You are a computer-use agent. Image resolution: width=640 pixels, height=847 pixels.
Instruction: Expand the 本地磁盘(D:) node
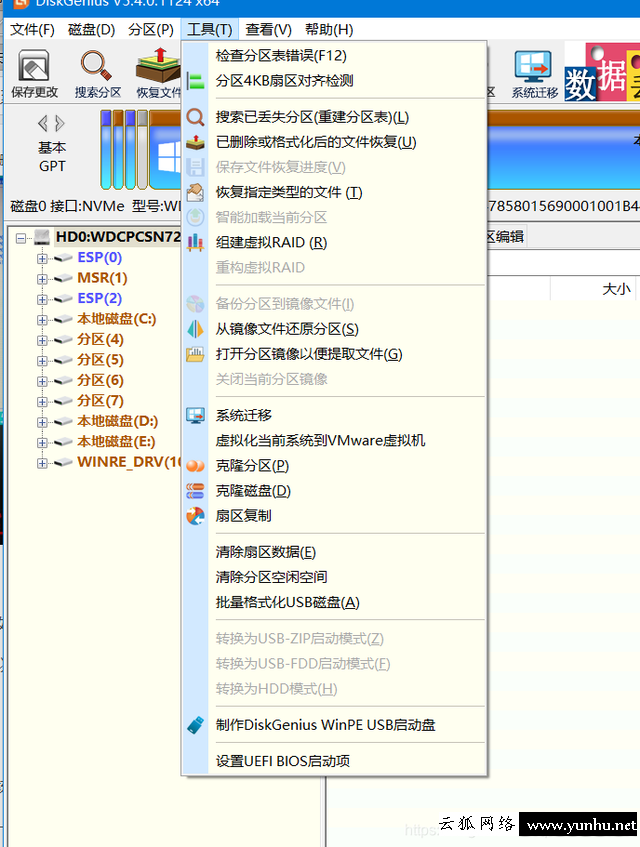click(42, 422)
